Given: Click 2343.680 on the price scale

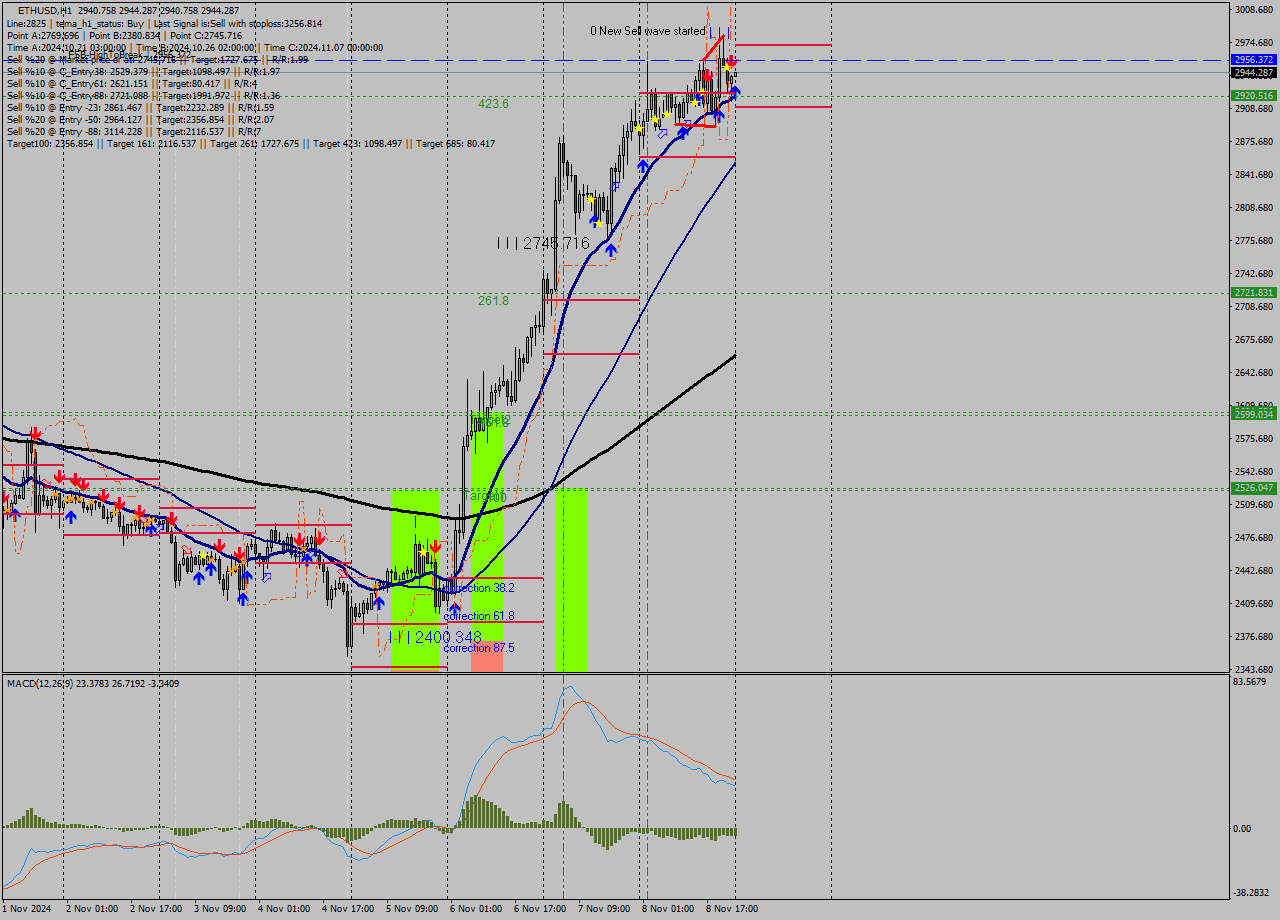Looking at the screenshot, I should coord(1253,669).
